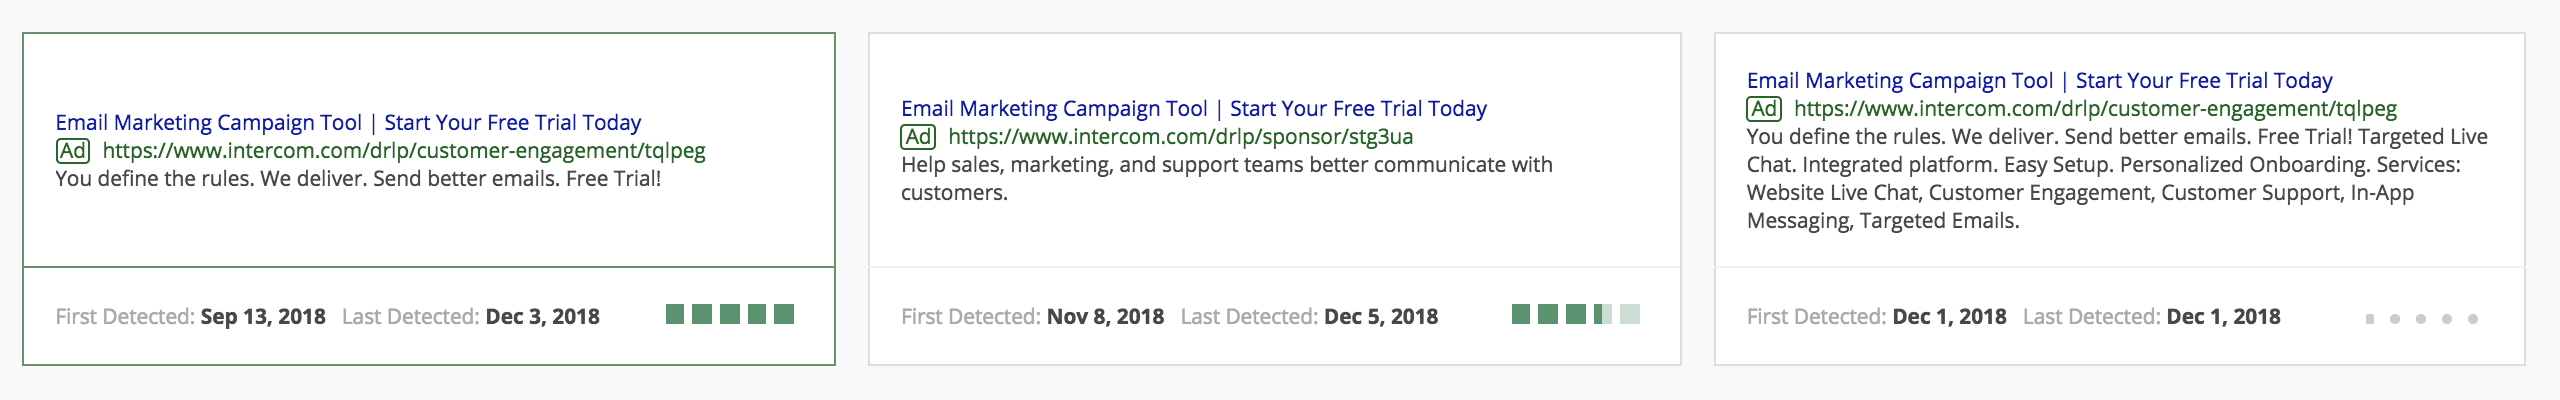2560x400 pixels.
Task: Click the partially faded green squares indicator
Action: click(1575, 315)
